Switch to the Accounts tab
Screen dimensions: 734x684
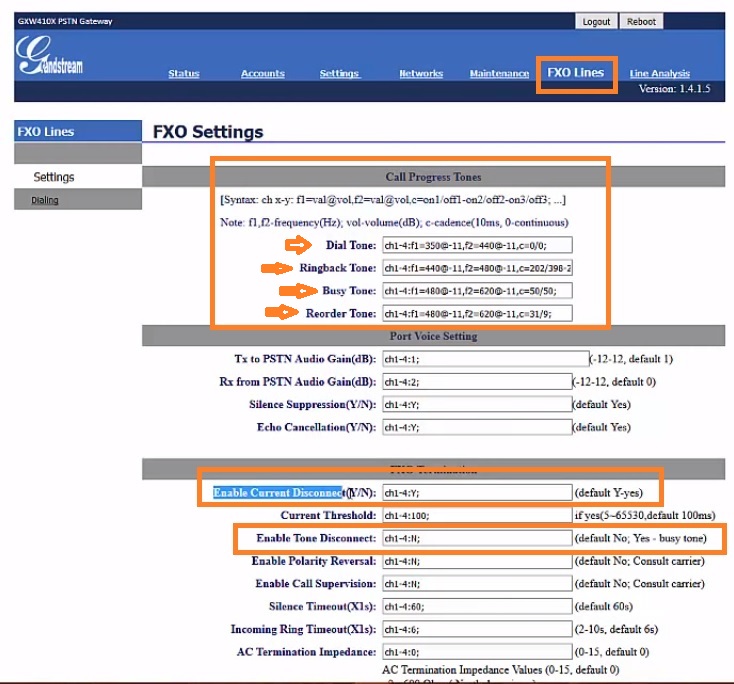pyautogui.click(x=263, y=74)
